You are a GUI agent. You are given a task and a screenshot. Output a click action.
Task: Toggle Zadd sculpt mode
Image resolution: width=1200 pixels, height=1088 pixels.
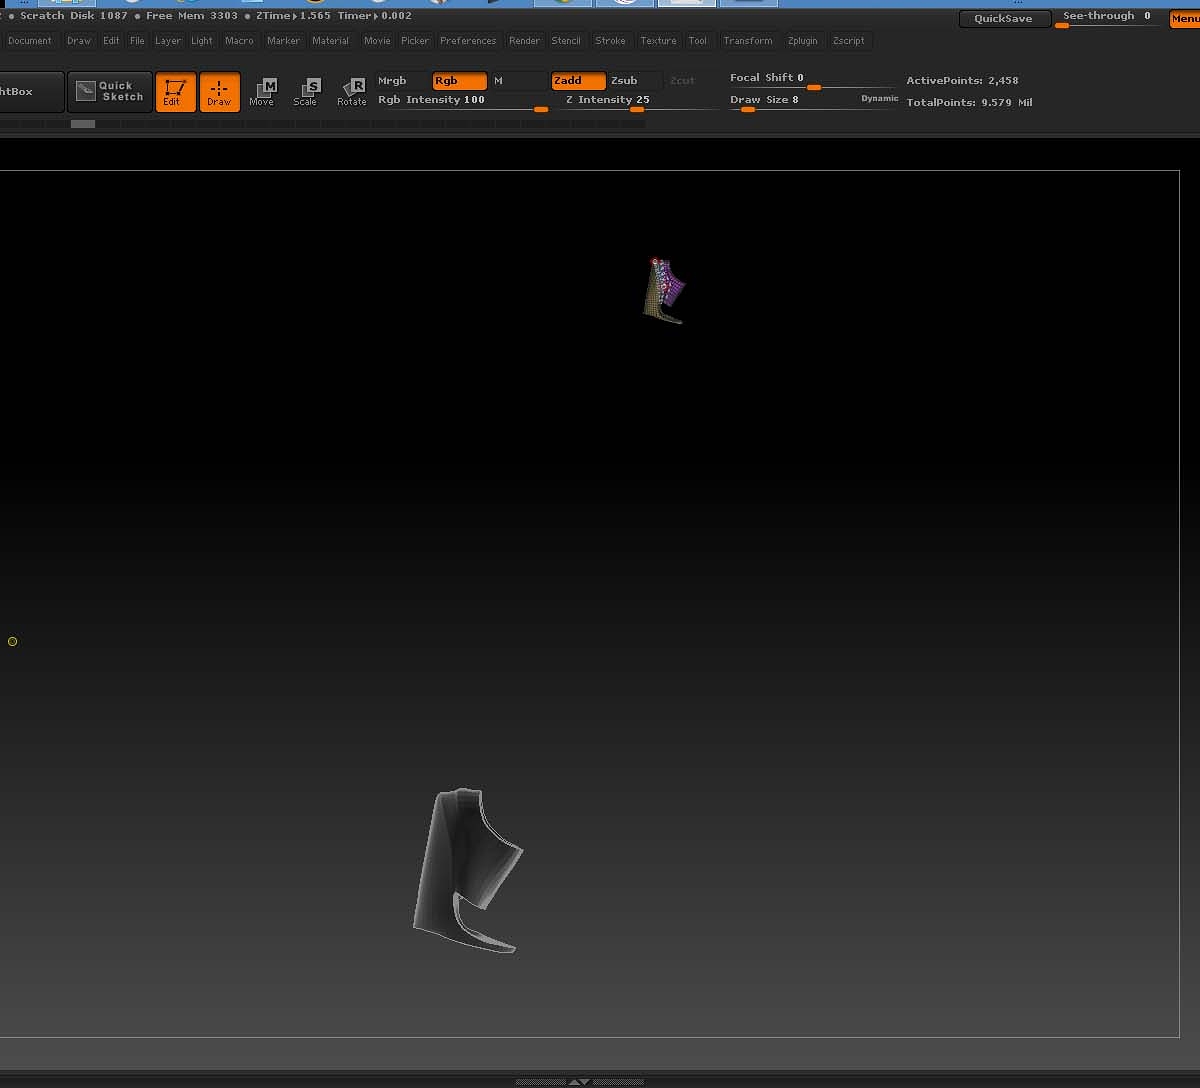tap(578, 81)
